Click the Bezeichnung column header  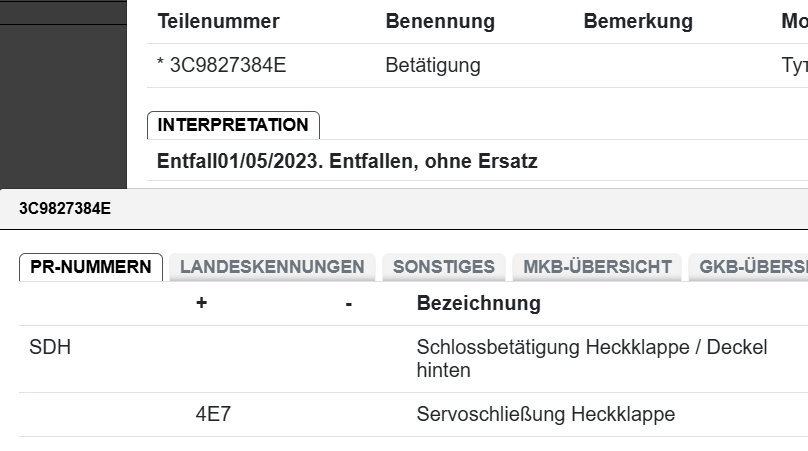tap(478, 303)
